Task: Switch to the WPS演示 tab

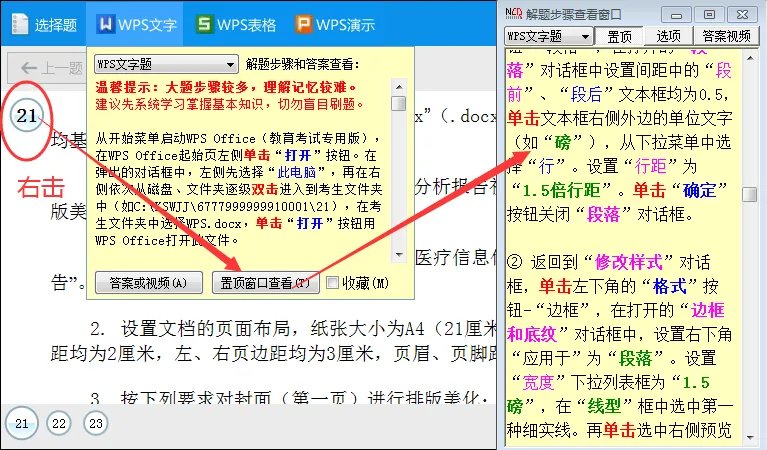Action: tap(335, 24)
